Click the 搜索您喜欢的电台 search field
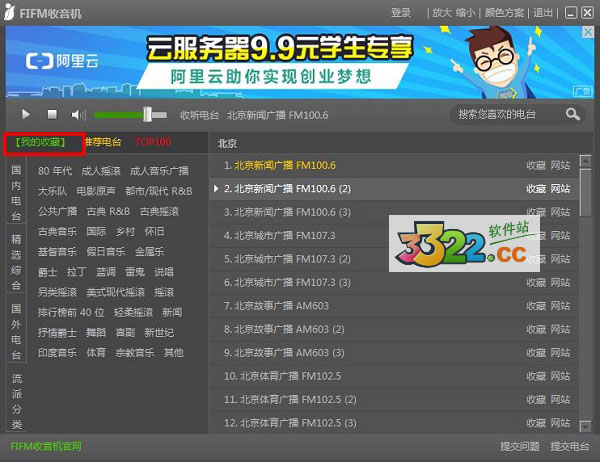 tap(505, 114)
